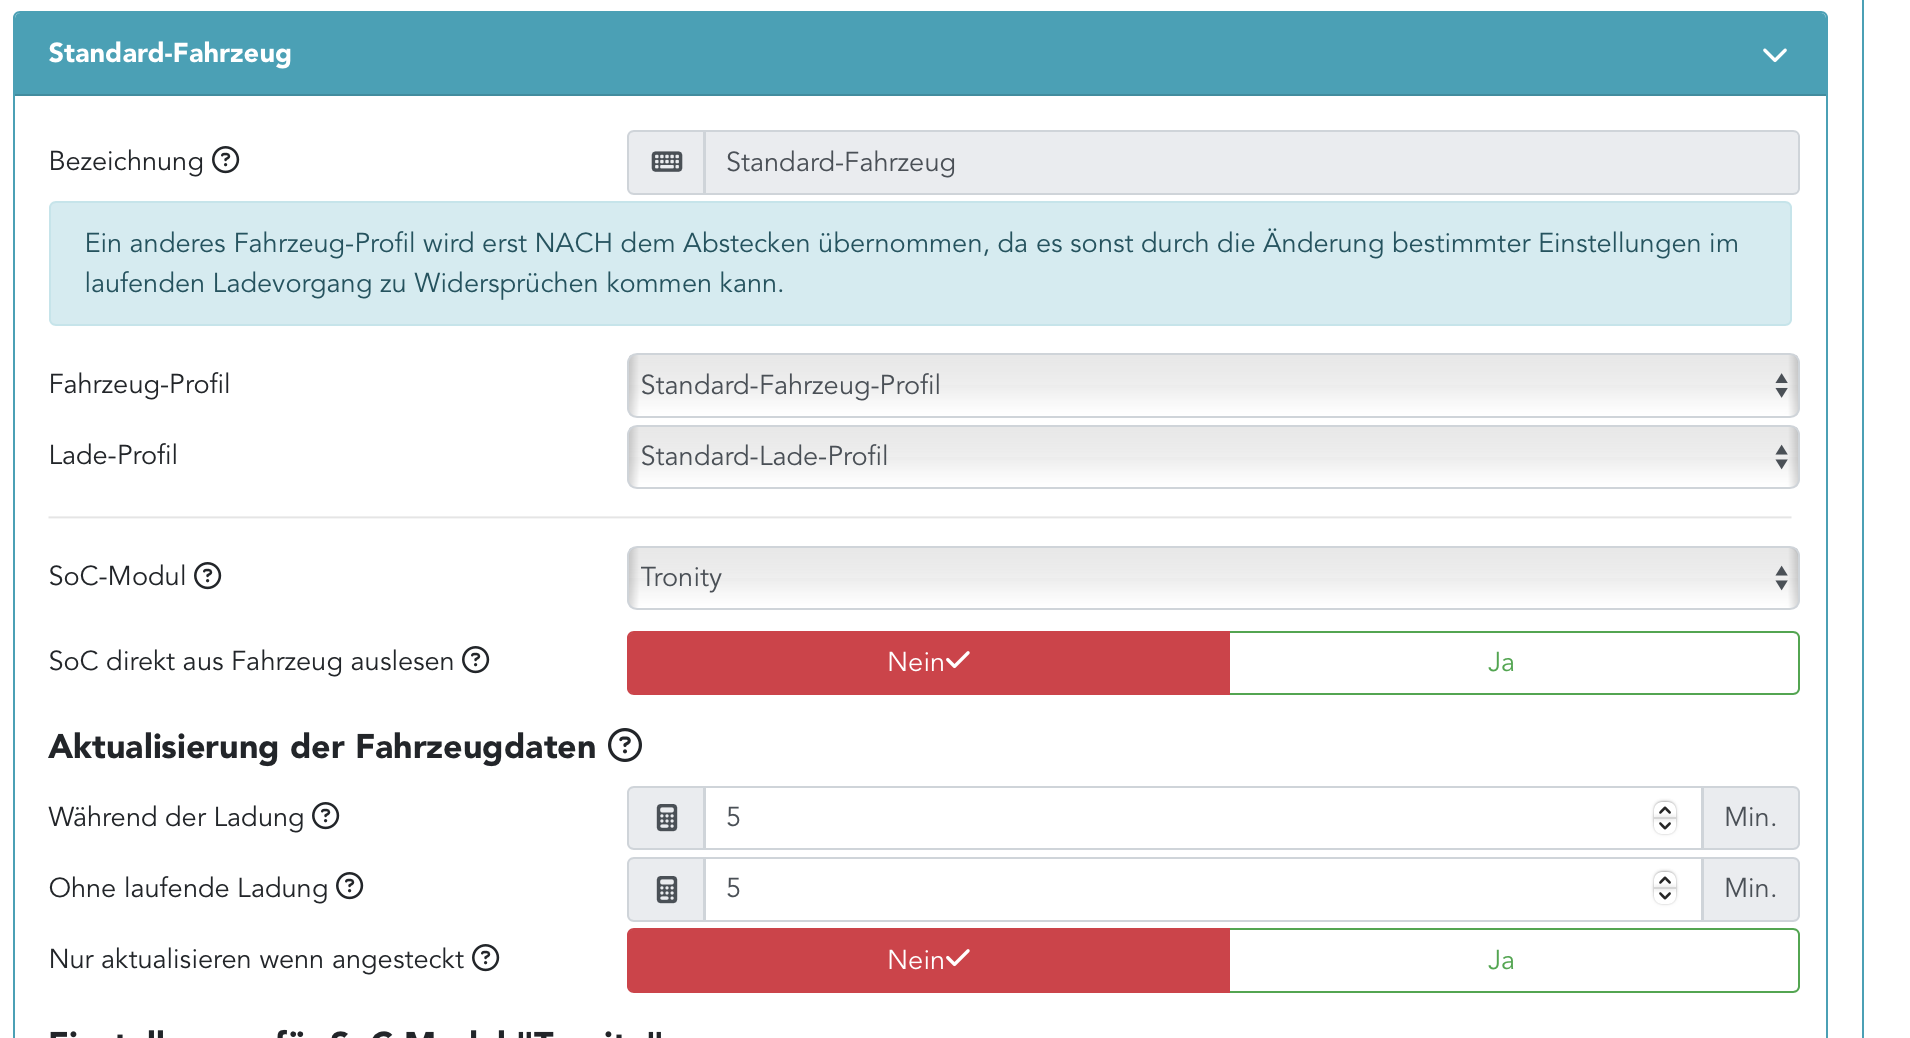Select Nein for SoC direkt aus Fahrzeug auslesen

click(x=927, y=662)
